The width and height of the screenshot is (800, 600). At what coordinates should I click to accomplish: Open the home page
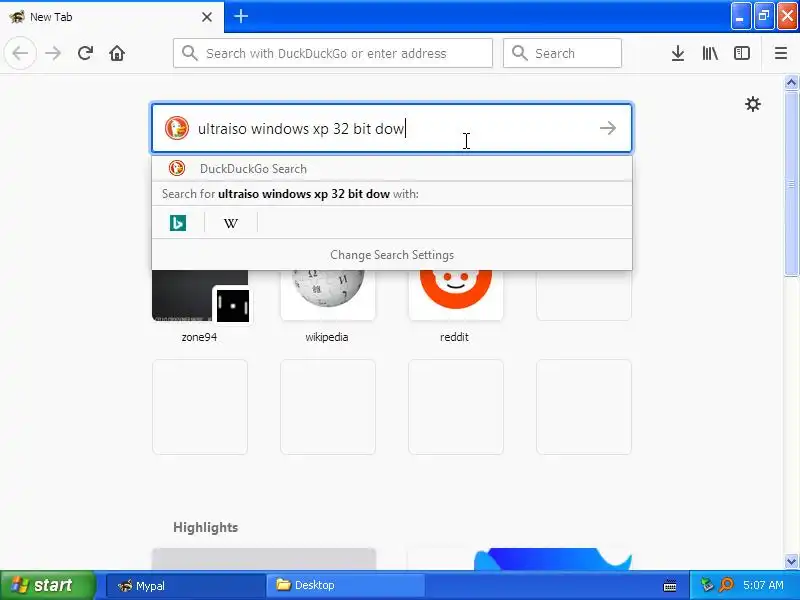(117, 53)
